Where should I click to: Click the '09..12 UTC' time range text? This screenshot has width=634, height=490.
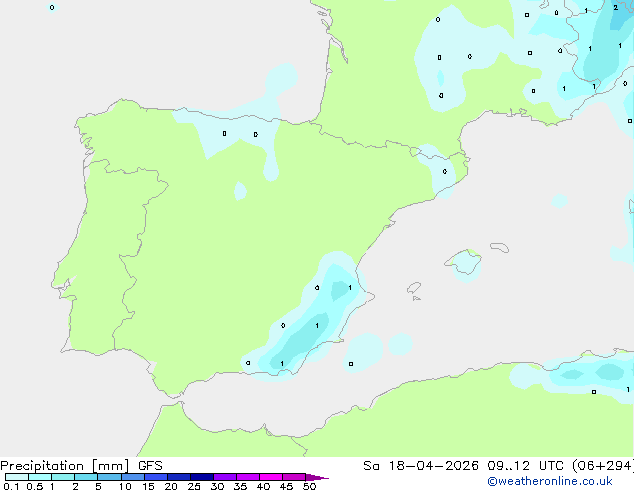point(527,466)
